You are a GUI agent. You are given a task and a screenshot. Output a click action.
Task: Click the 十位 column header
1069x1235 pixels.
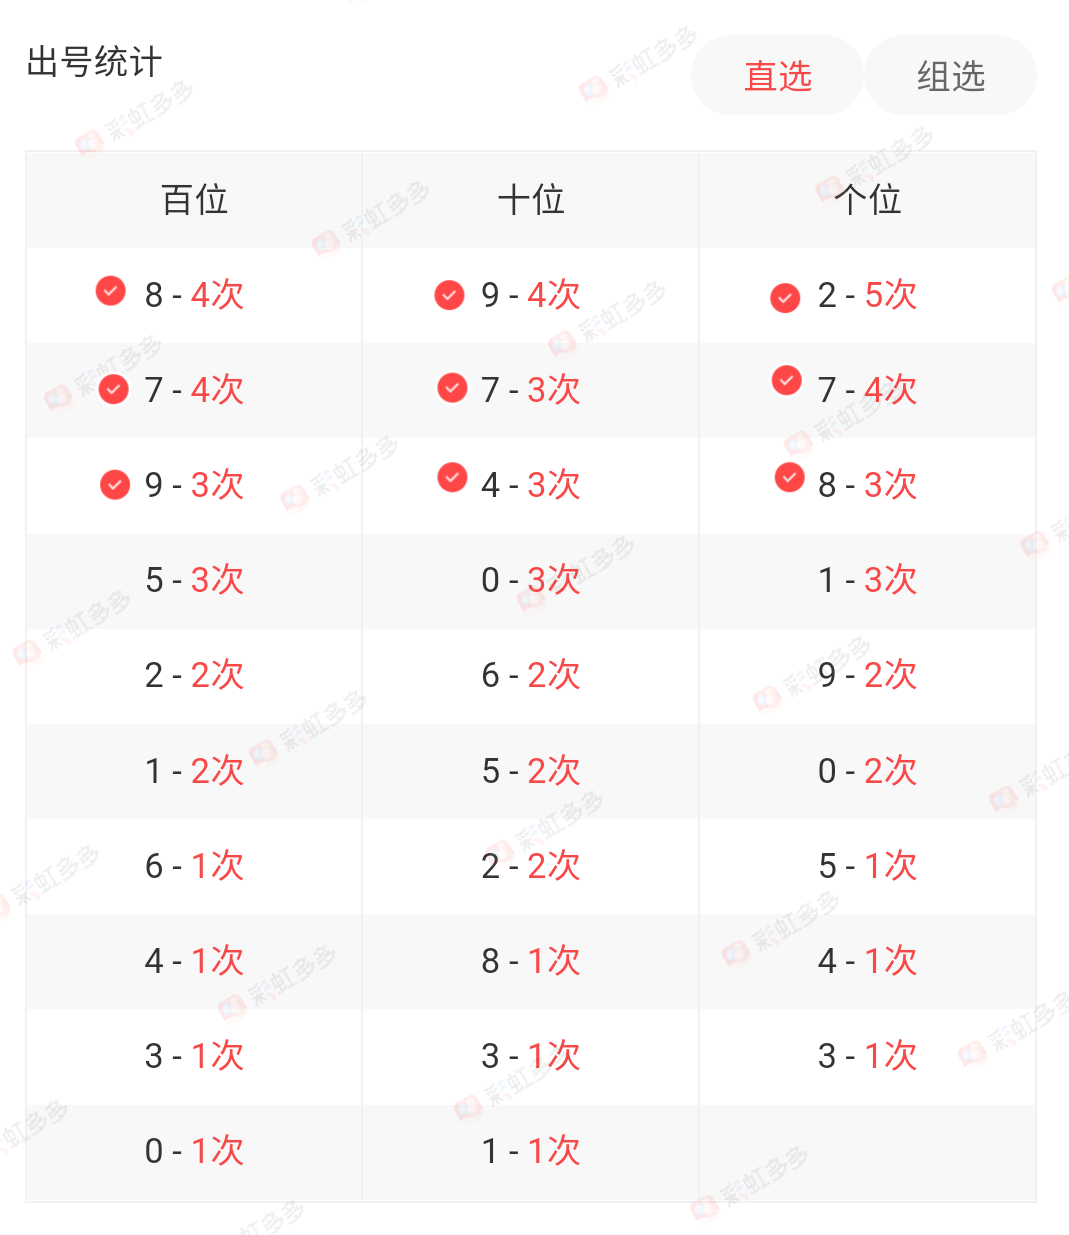531,200
